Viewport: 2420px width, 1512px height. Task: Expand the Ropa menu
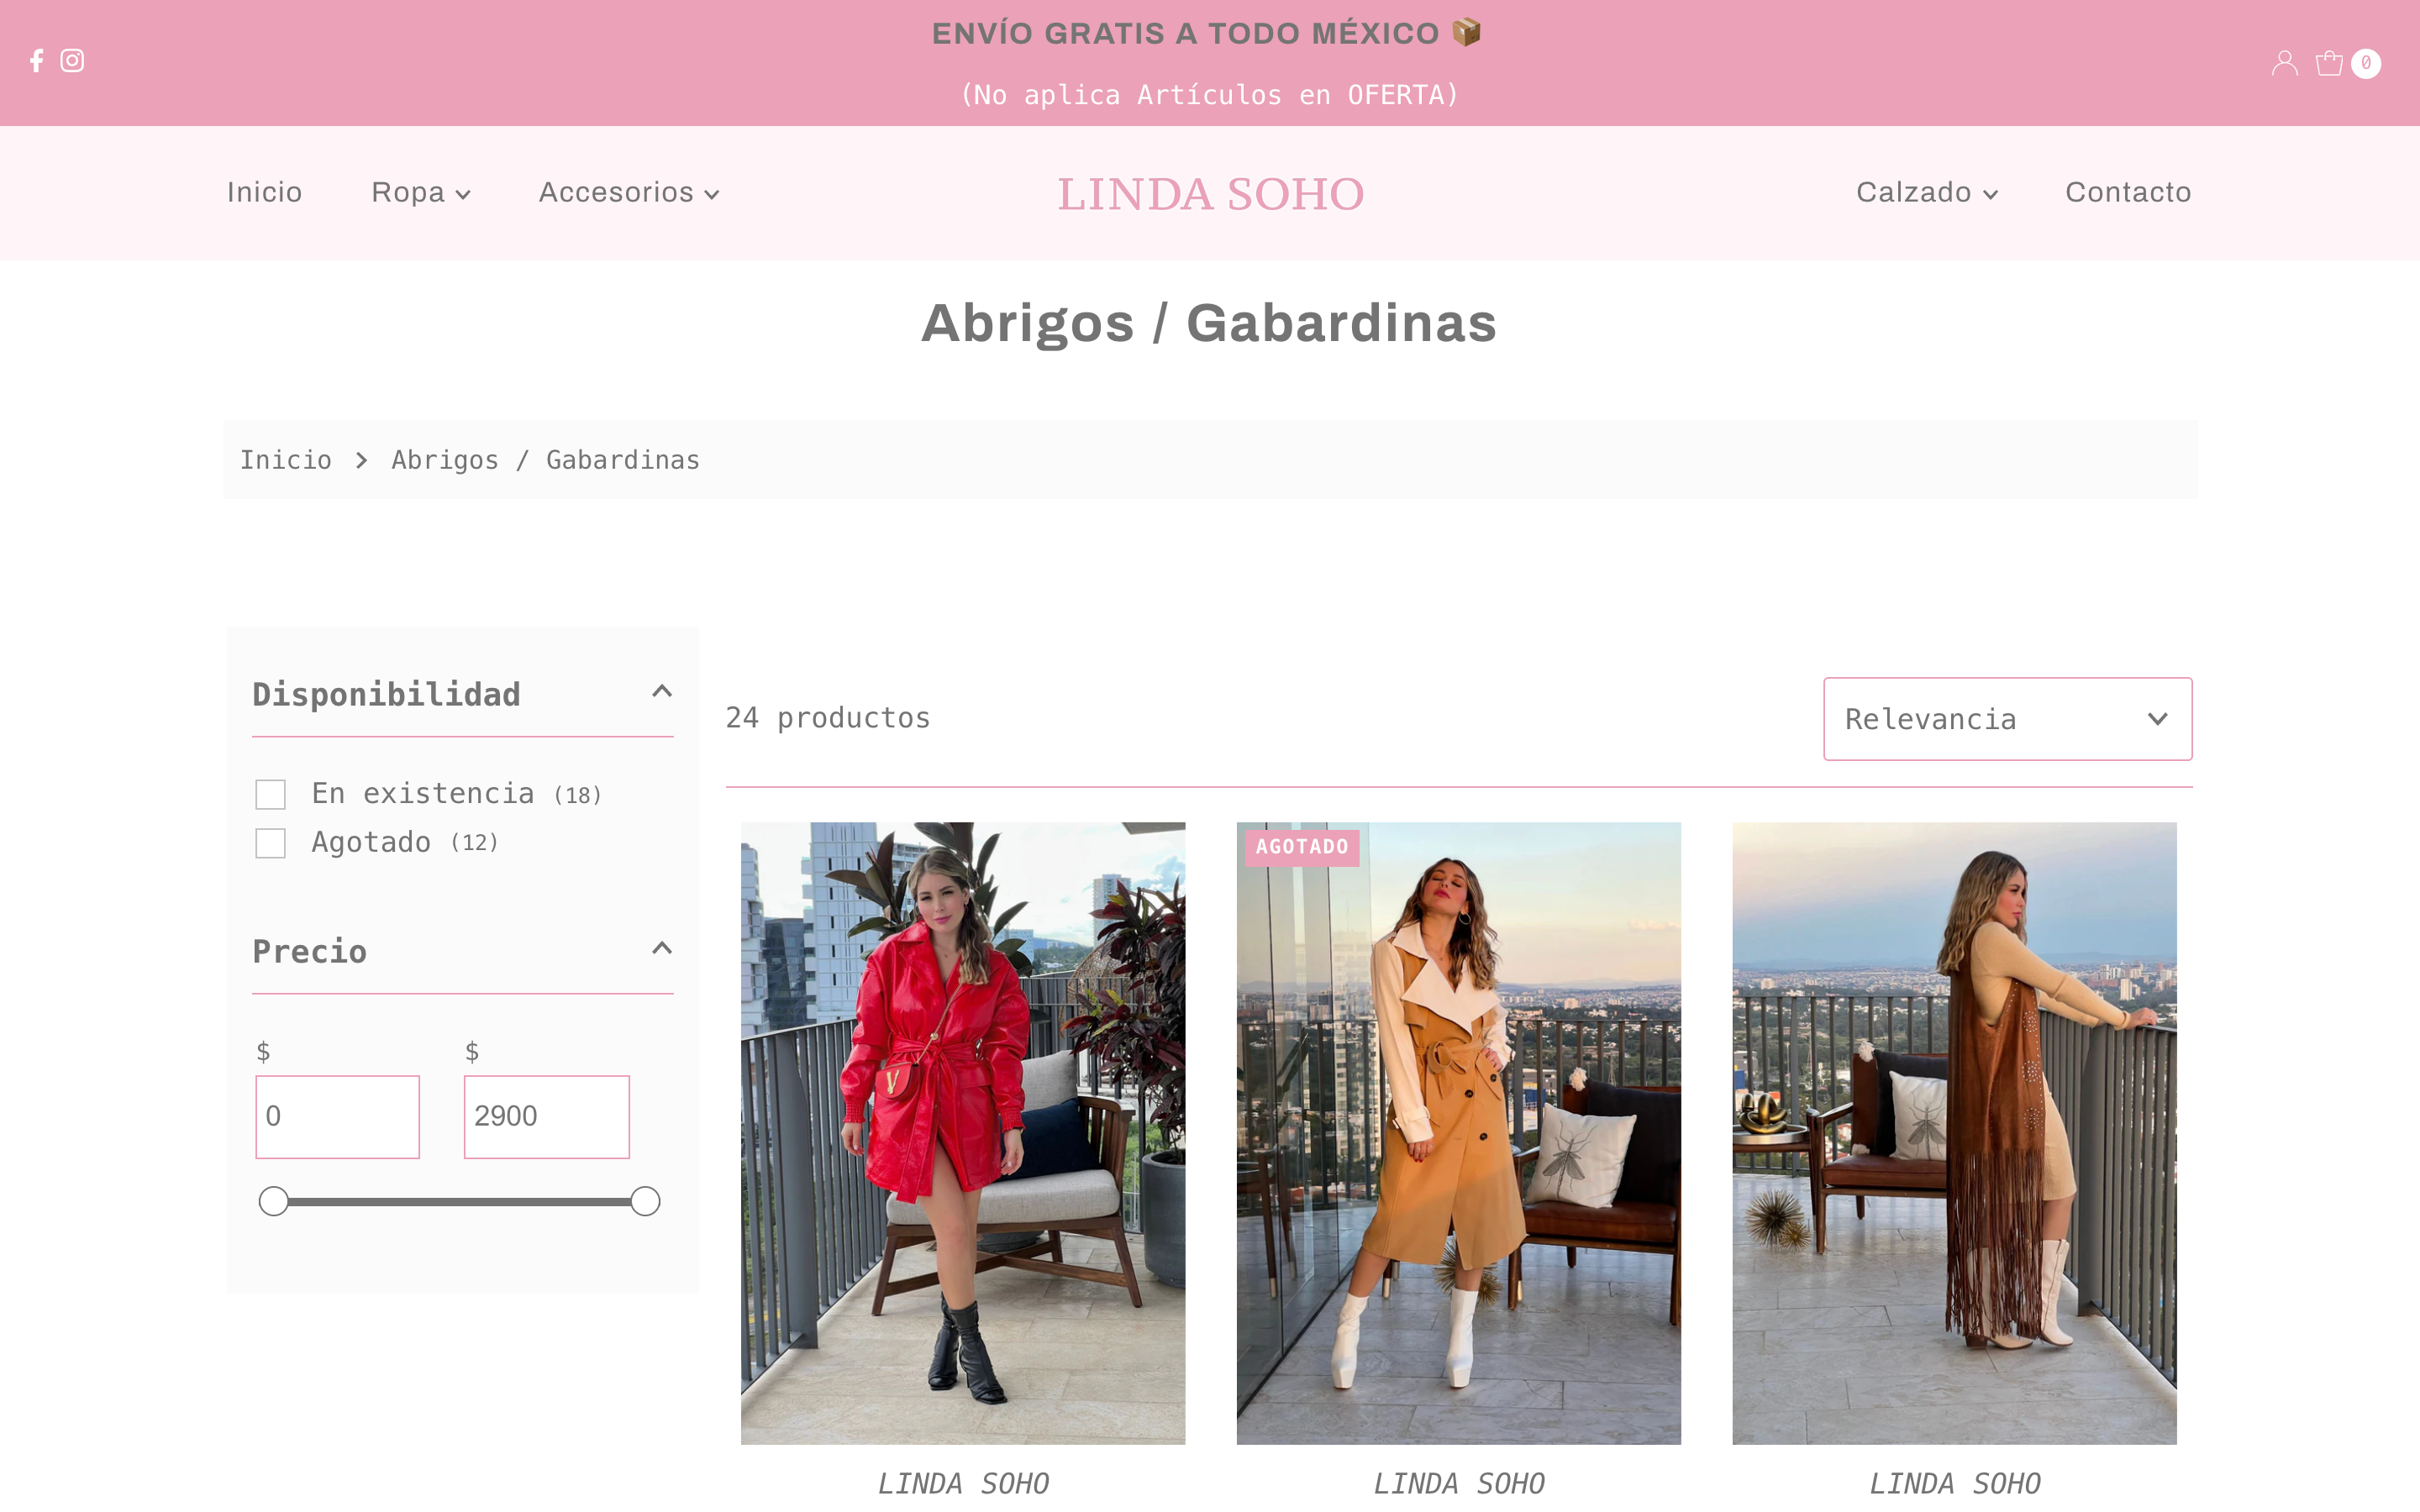[x=420, y=192]
